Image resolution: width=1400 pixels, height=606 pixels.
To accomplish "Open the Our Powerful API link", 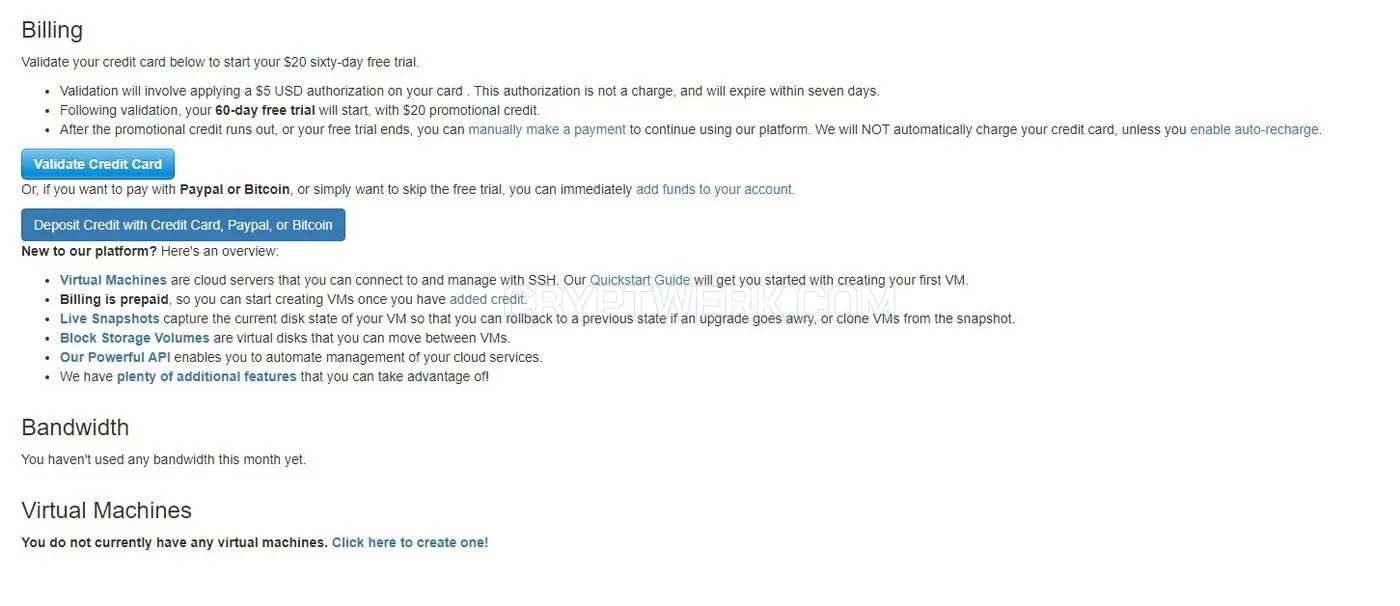I will [115, 357].
